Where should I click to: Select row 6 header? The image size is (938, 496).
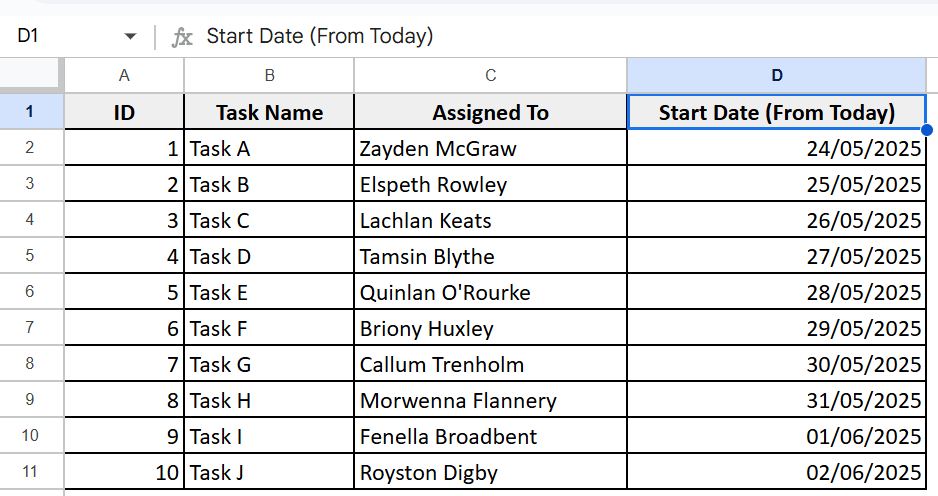point(31,291)
